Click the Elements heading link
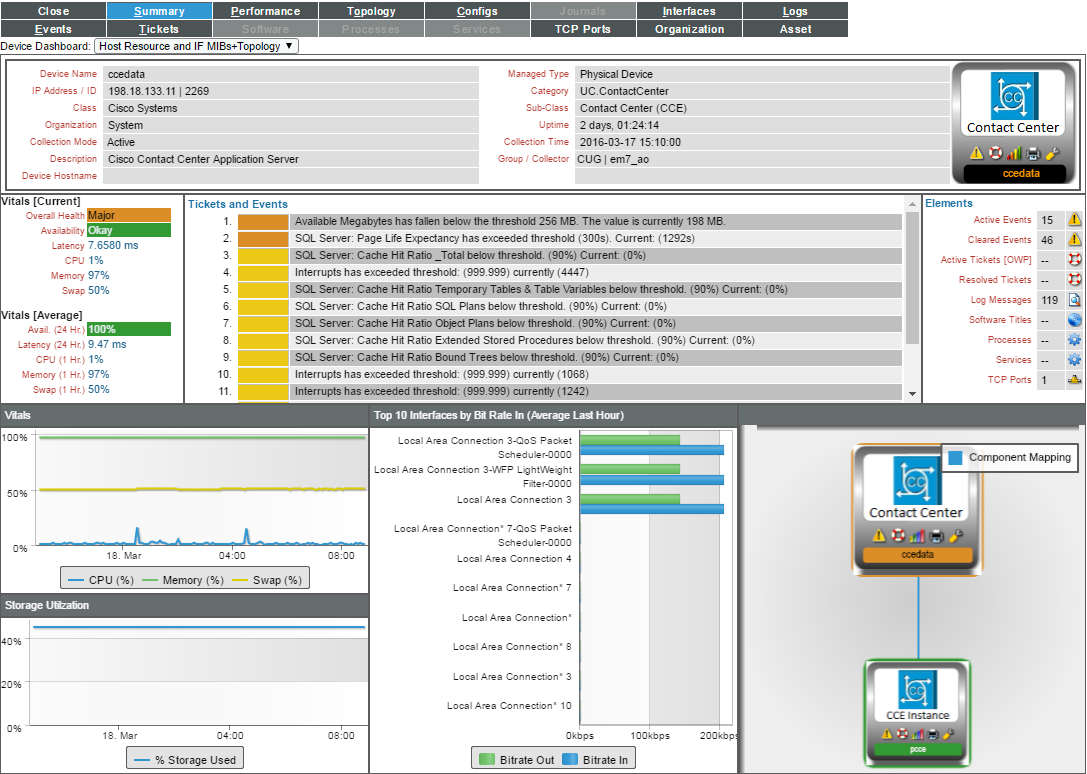This screenshot has width=1087, height=774. 949,203
